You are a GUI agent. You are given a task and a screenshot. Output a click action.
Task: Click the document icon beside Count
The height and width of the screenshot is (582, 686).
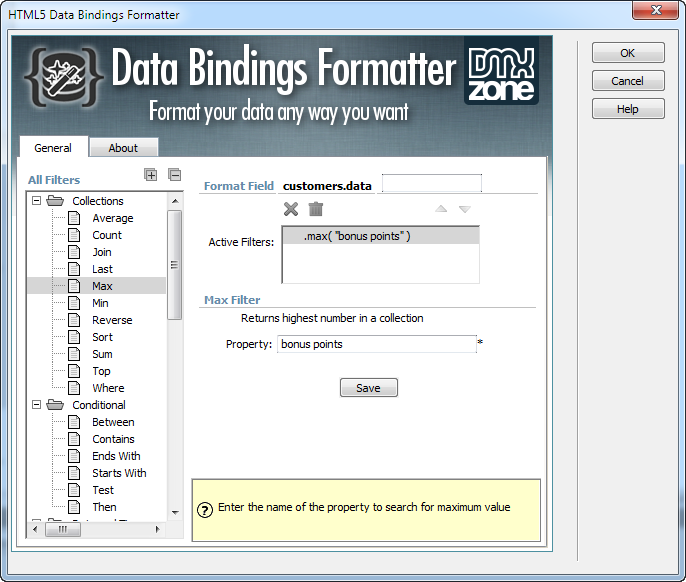pos(74,235)
